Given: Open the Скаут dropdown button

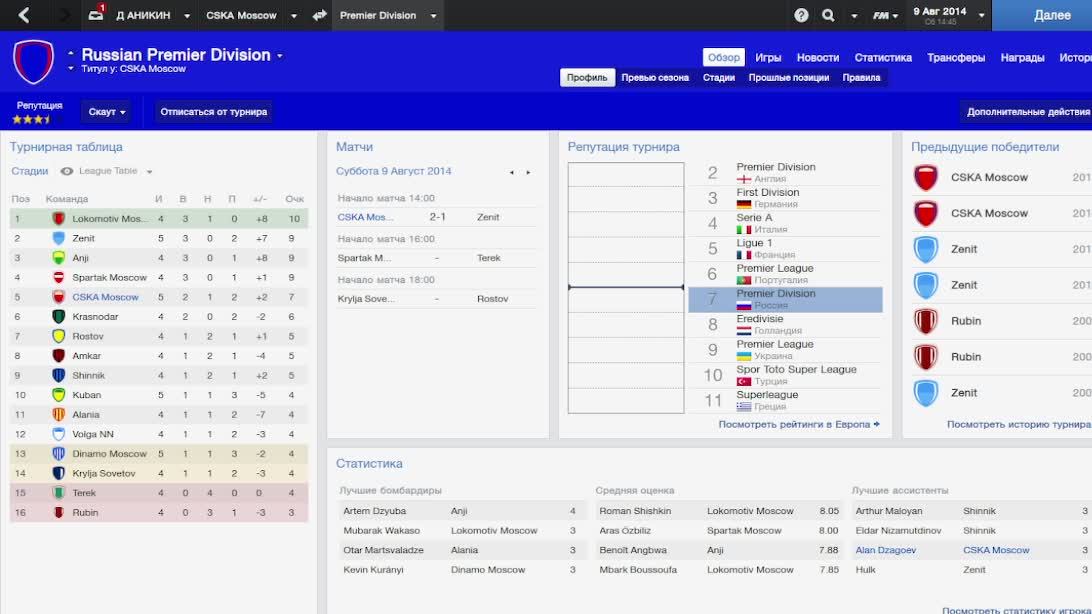Looking at the screenshot, I should 107,111.
